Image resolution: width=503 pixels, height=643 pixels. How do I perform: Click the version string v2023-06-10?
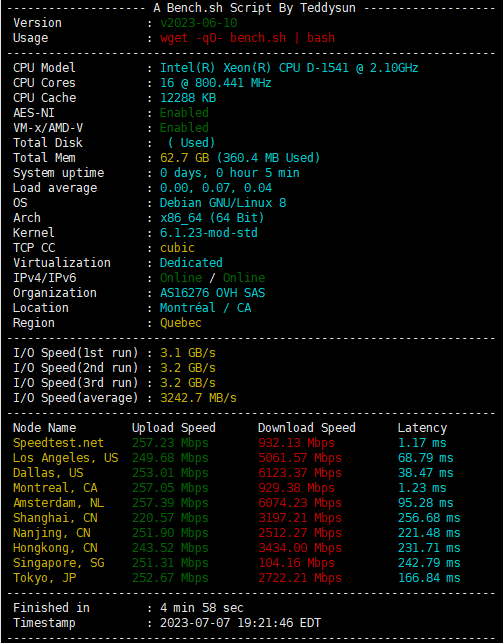click(x=198, y=23)
